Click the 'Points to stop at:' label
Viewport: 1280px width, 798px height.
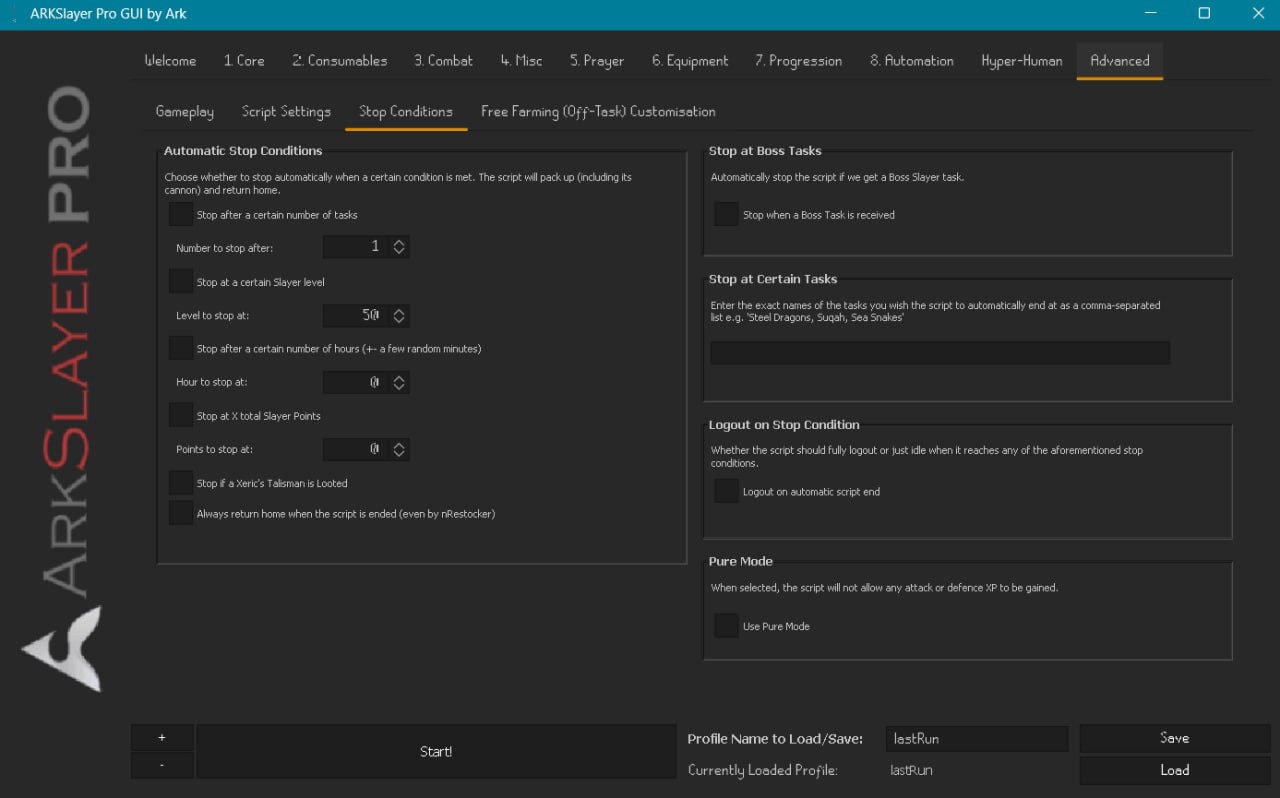pyautogui.click(x=214, y=450)
